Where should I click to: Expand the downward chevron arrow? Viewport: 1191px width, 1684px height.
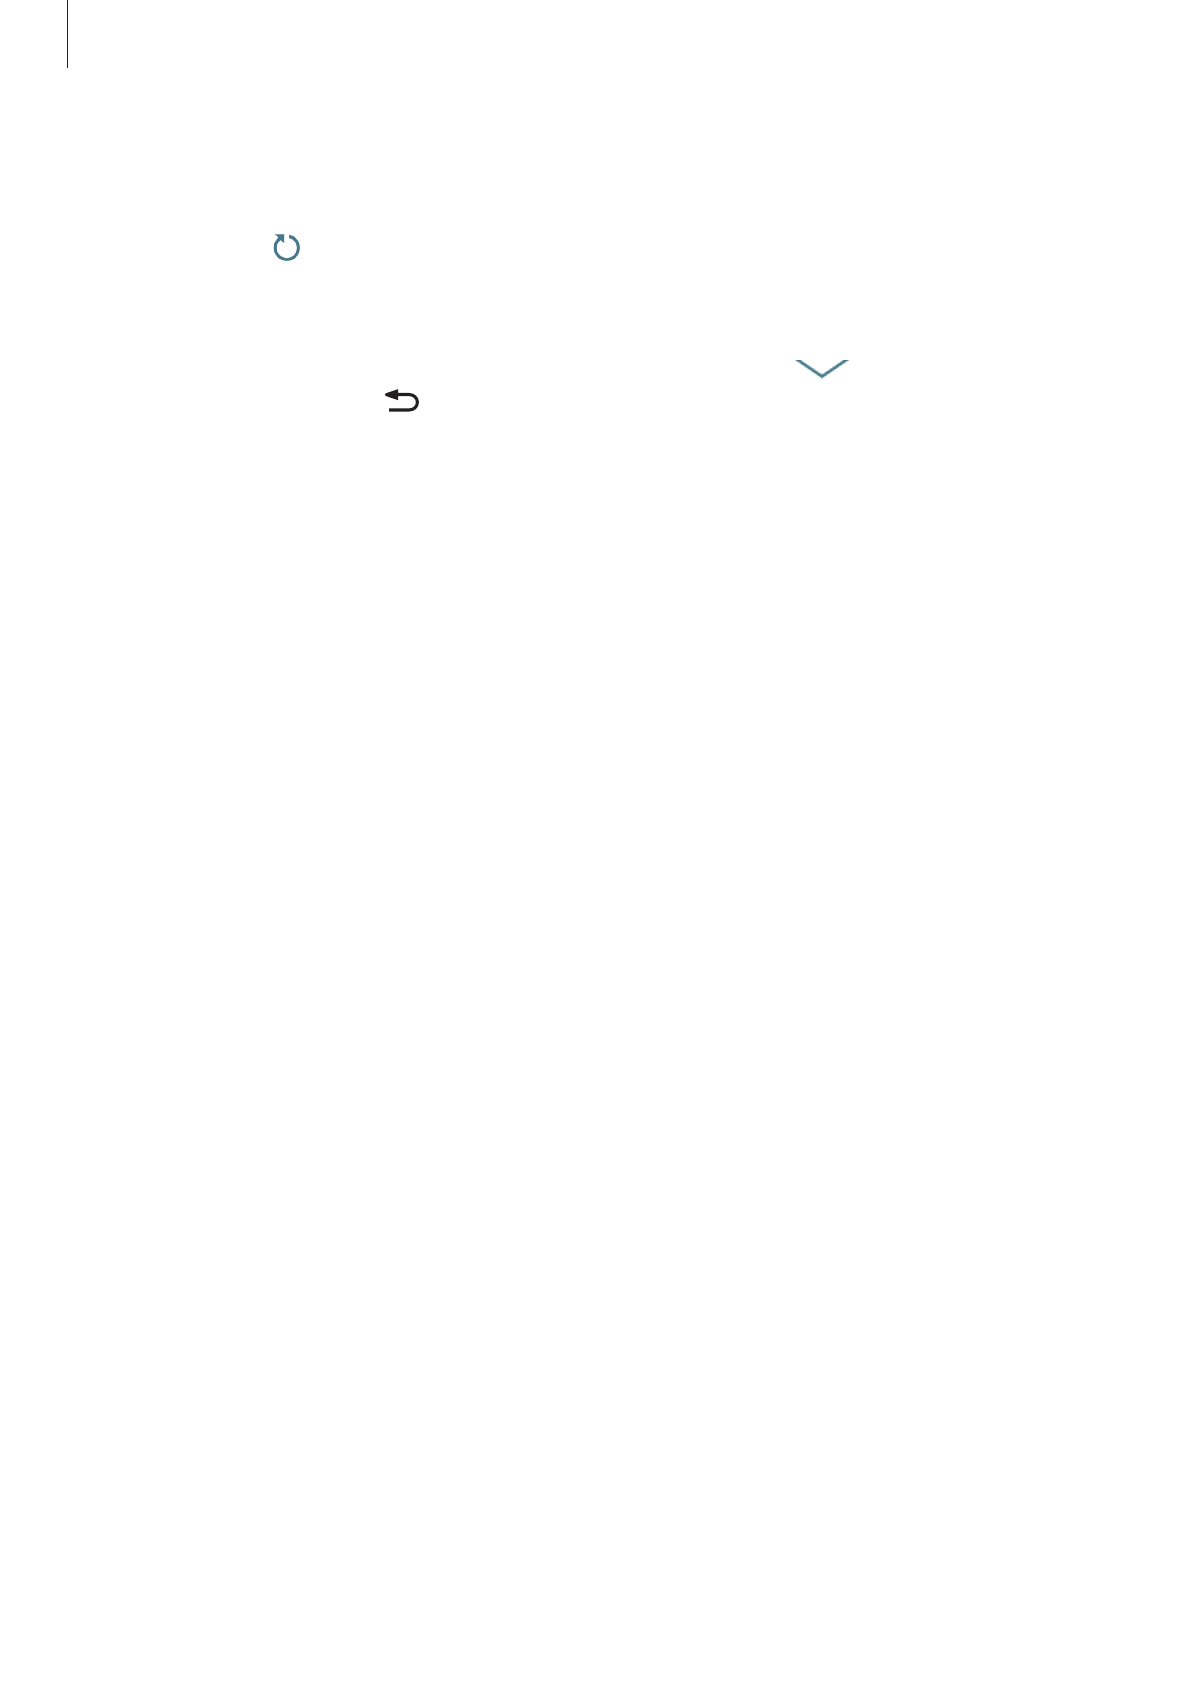click(822, 369)
